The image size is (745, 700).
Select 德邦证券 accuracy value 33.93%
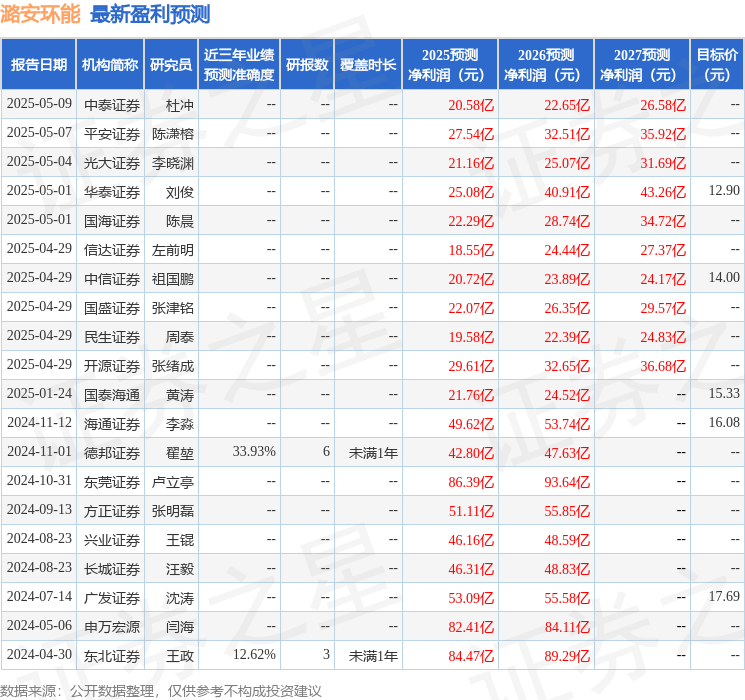254,451
